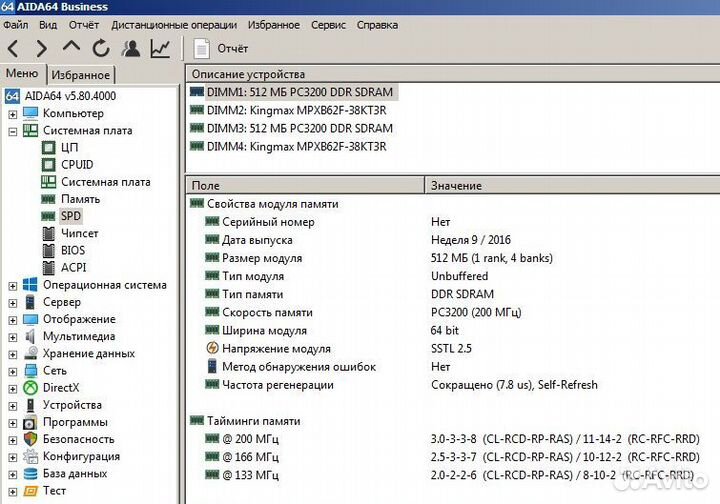Click the Тест benchmark icon
The image size is (720, 504).
[x=30, y=491]
